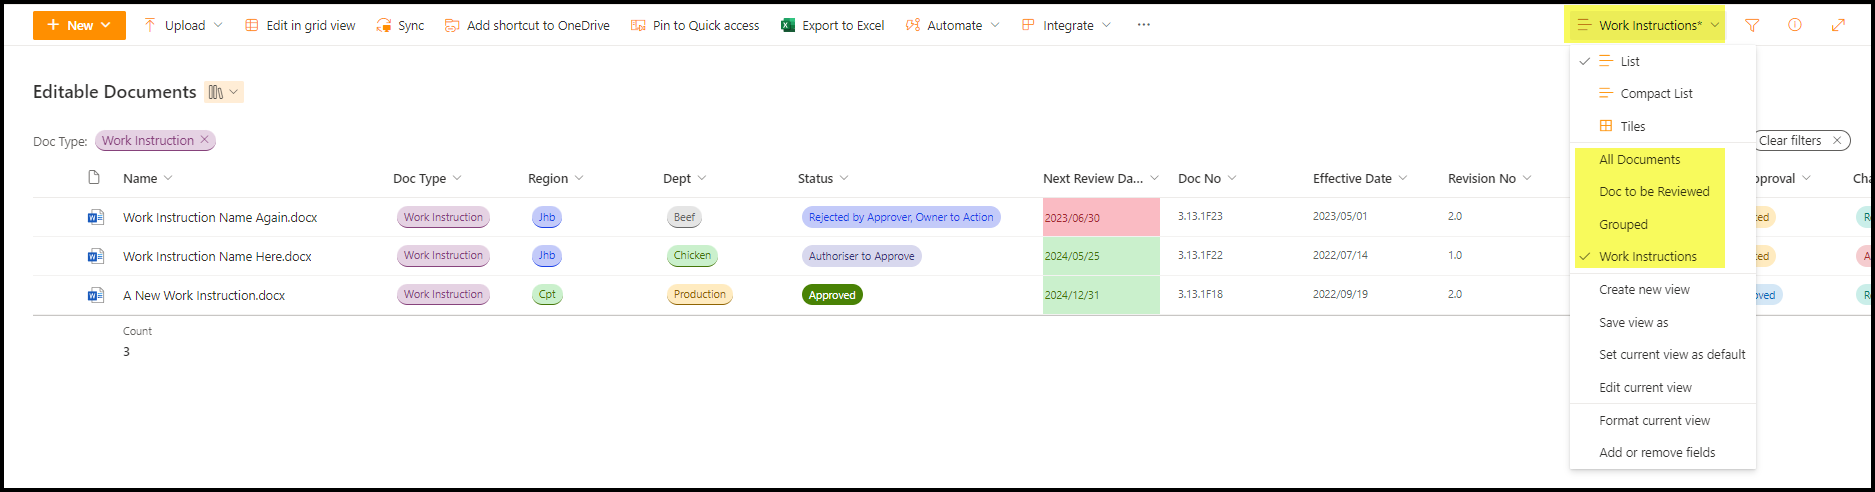Click the library switcher icon beside Editable Documents

[223, 92]
